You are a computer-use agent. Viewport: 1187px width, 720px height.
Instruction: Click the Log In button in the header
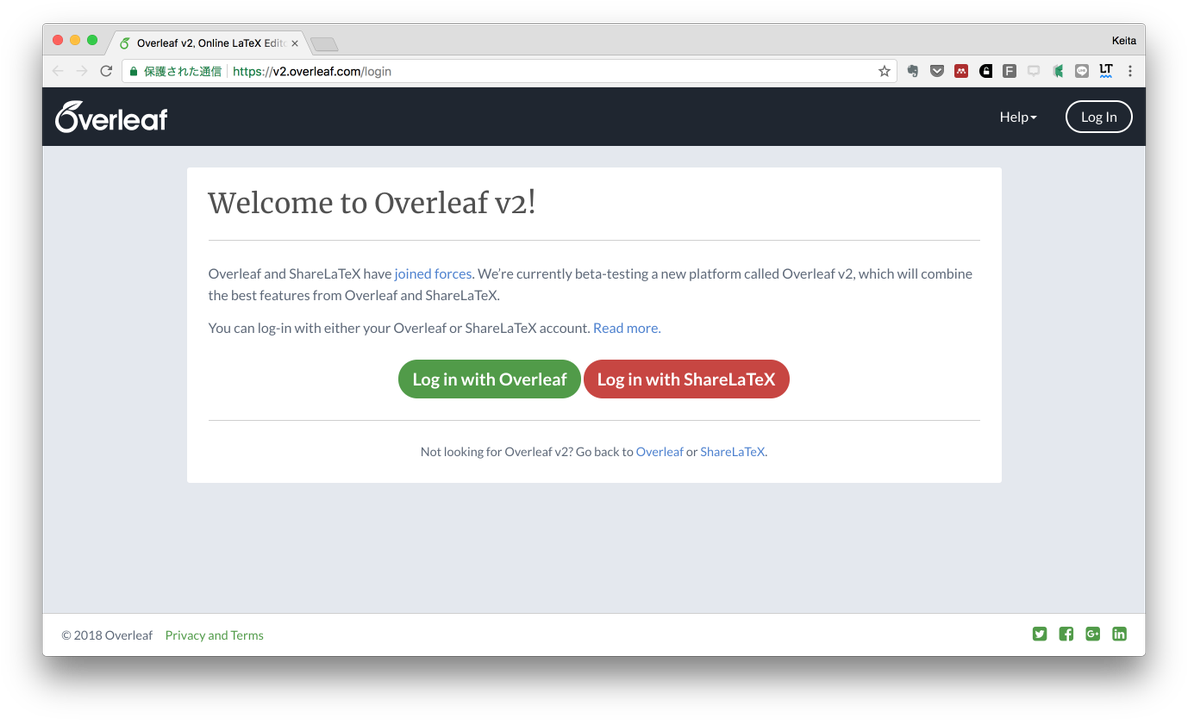click(1098, 117)
